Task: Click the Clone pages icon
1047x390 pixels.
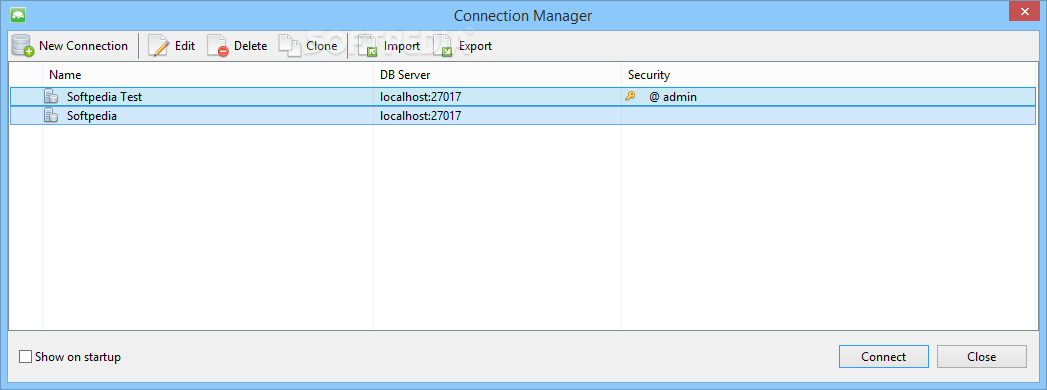Action: click(x=290, y=46)
